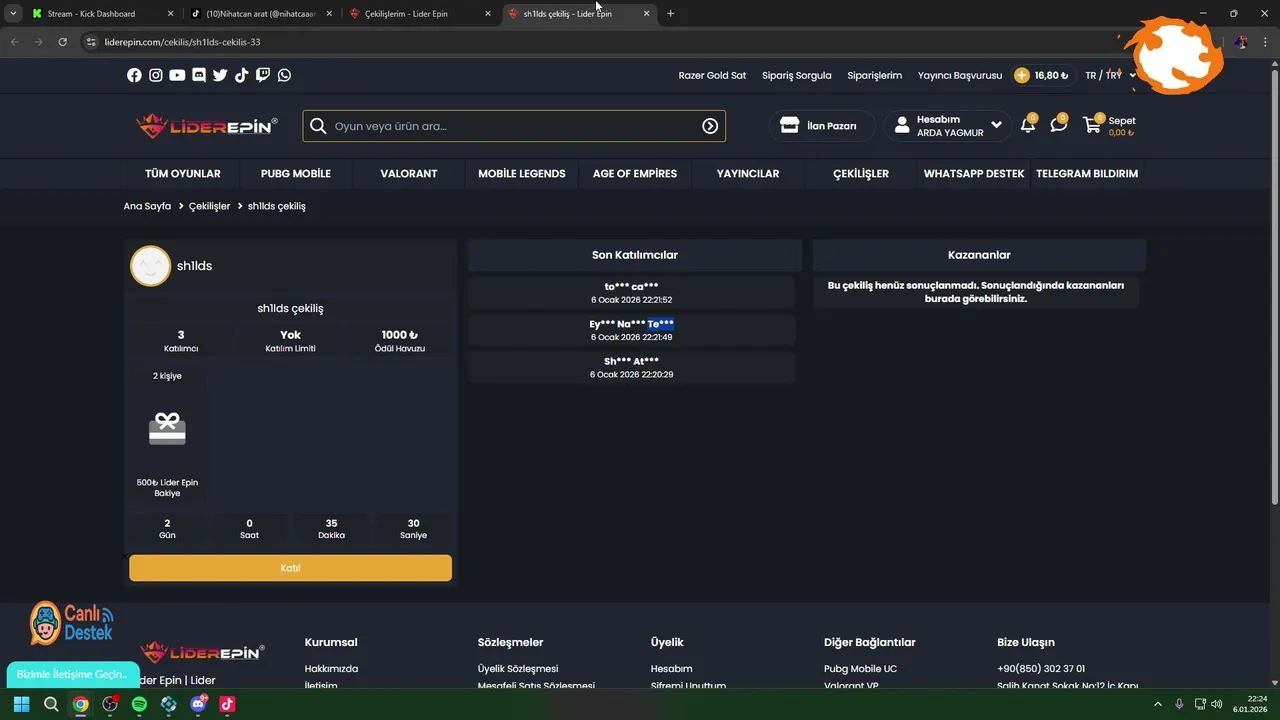Click the game search input field

click(x=514, y=126)
